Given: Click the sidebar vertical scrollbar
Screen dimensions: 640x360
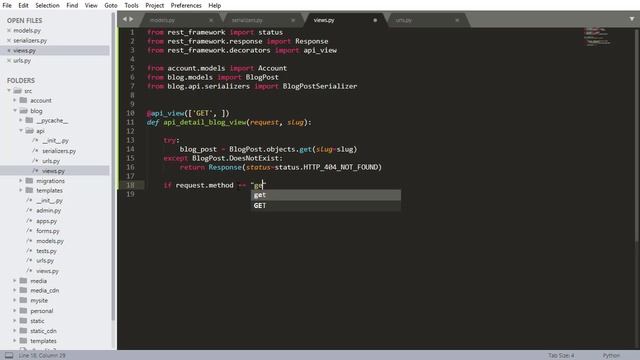Looking at the screenshot, I should coord(113,167).
